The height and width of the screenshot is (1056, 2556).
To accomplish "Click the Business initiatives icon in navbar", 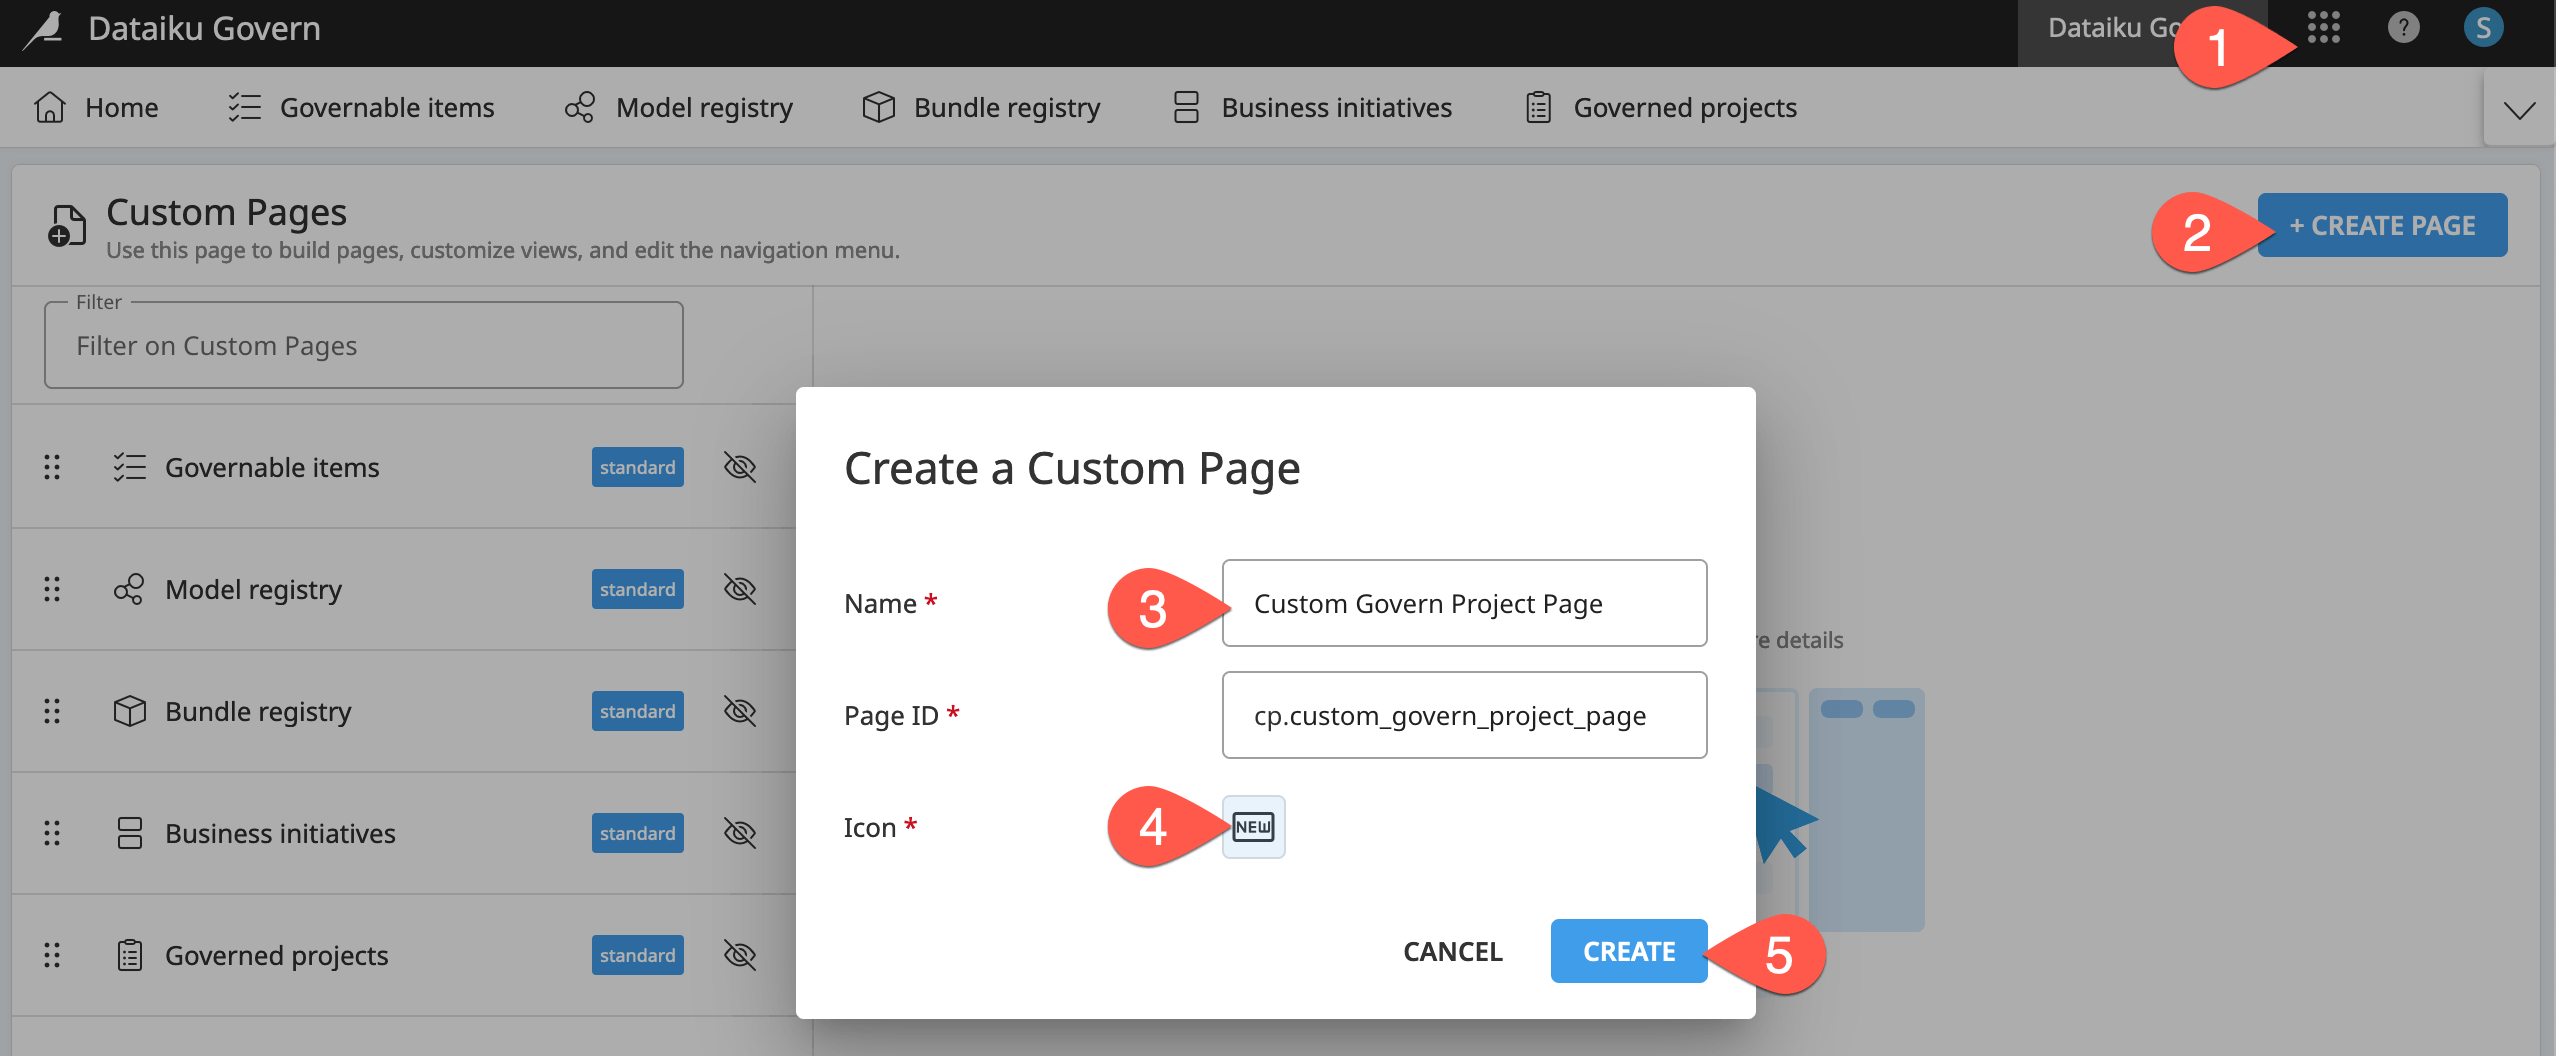I will [x=1186, y=107].
